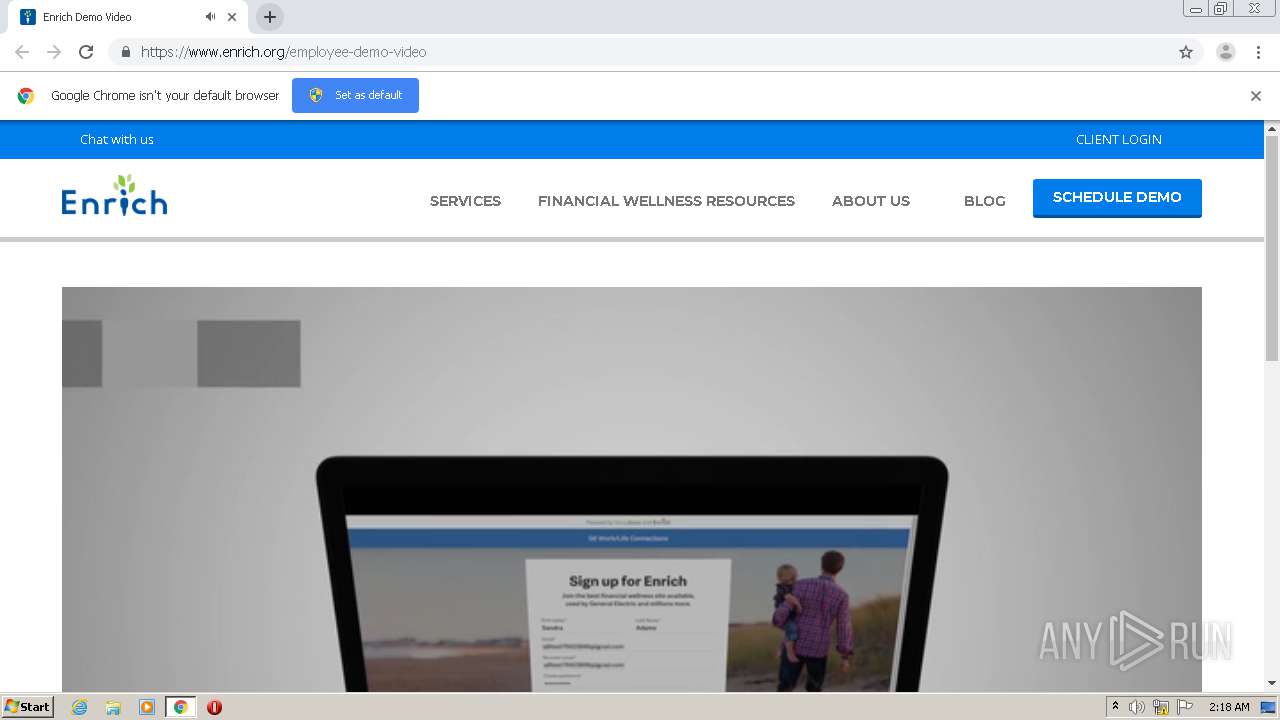The image size is (1280, 720).
Task: Open the SERVICES menu
Action: tap(465, 201)
